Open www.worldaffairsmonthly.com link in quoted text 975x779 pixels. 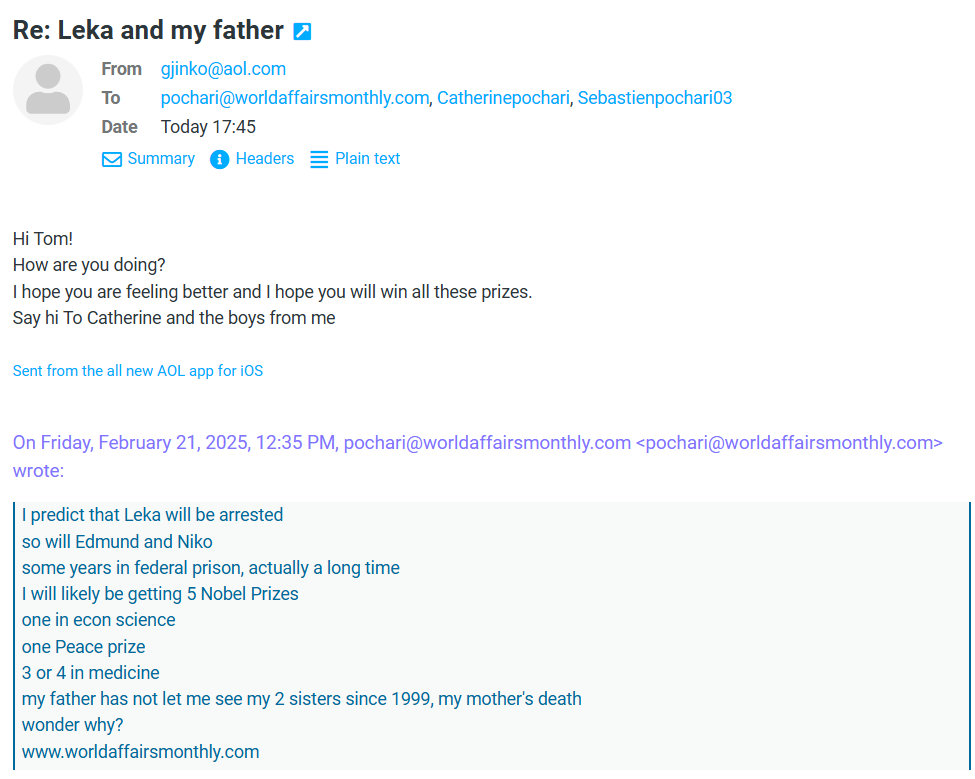tap(140, 751)
